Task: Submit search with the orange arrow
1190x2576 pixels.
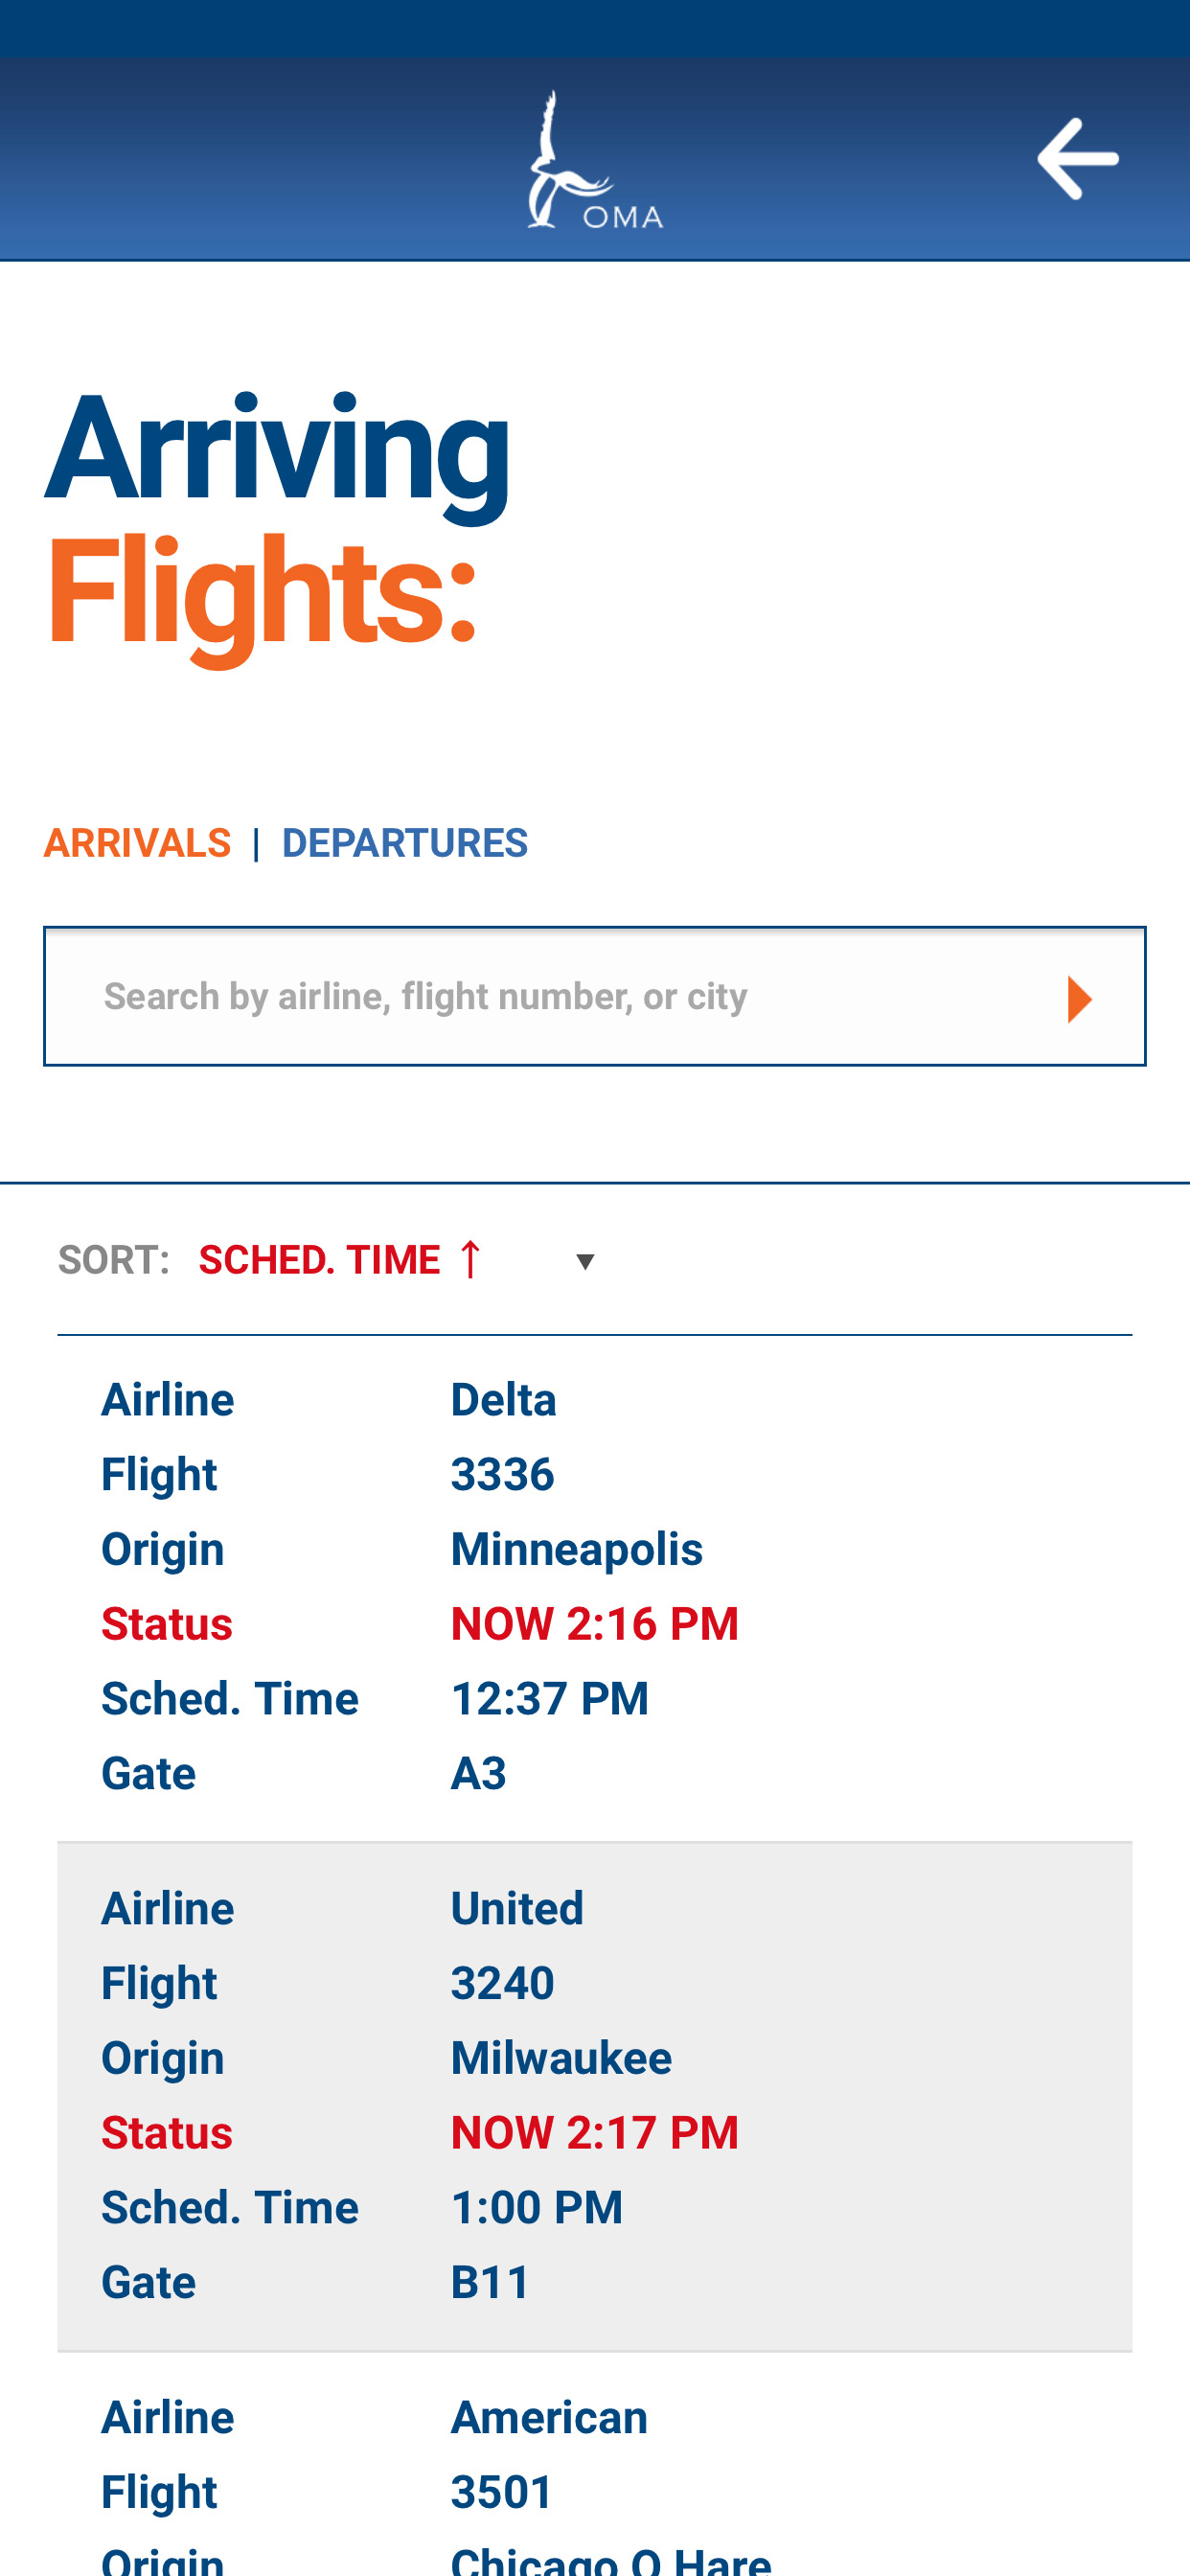Action: [x=1079, y=998]
